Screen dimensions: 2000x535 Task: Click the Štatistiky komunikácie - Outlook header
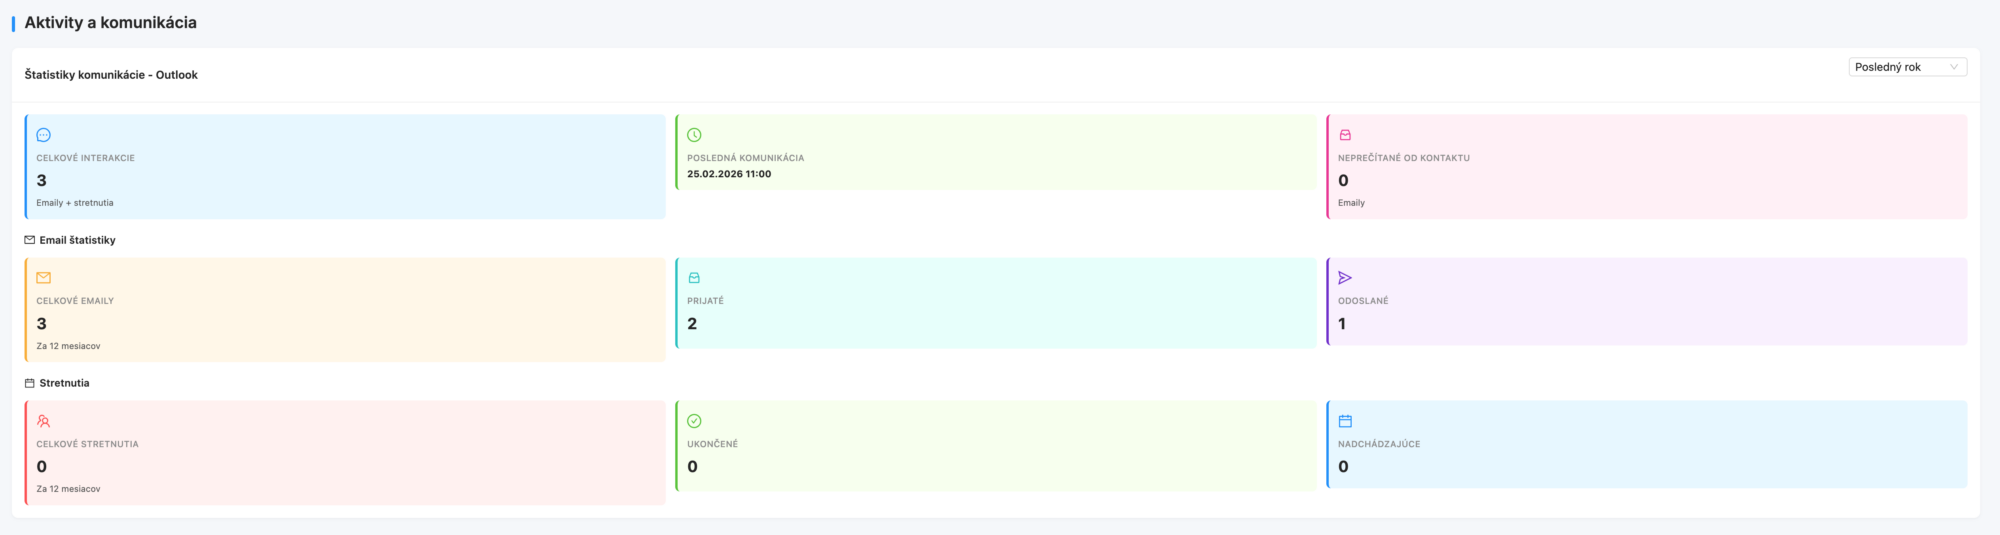111,75
